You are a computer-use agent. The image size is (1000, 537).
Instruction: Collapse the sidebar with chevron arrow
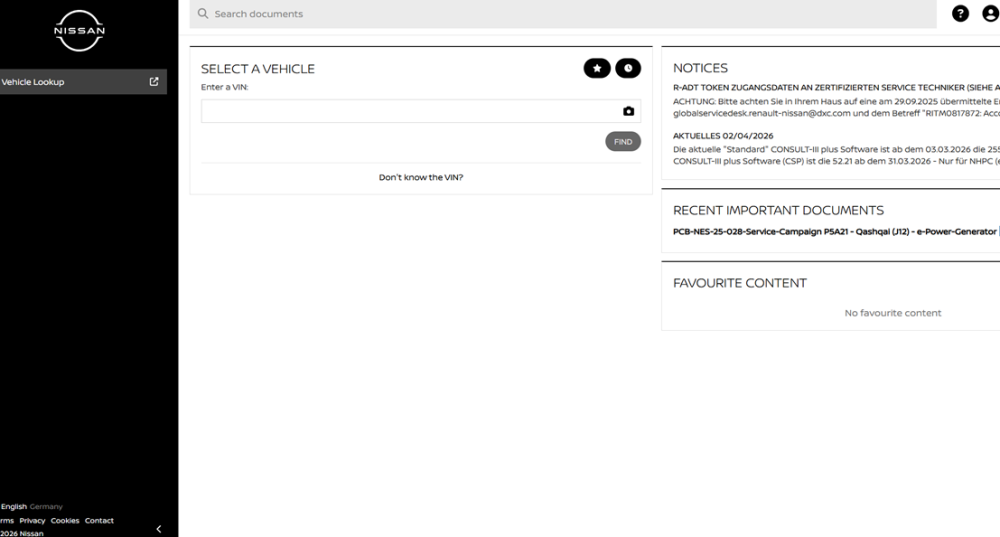[x=159, y=529]
